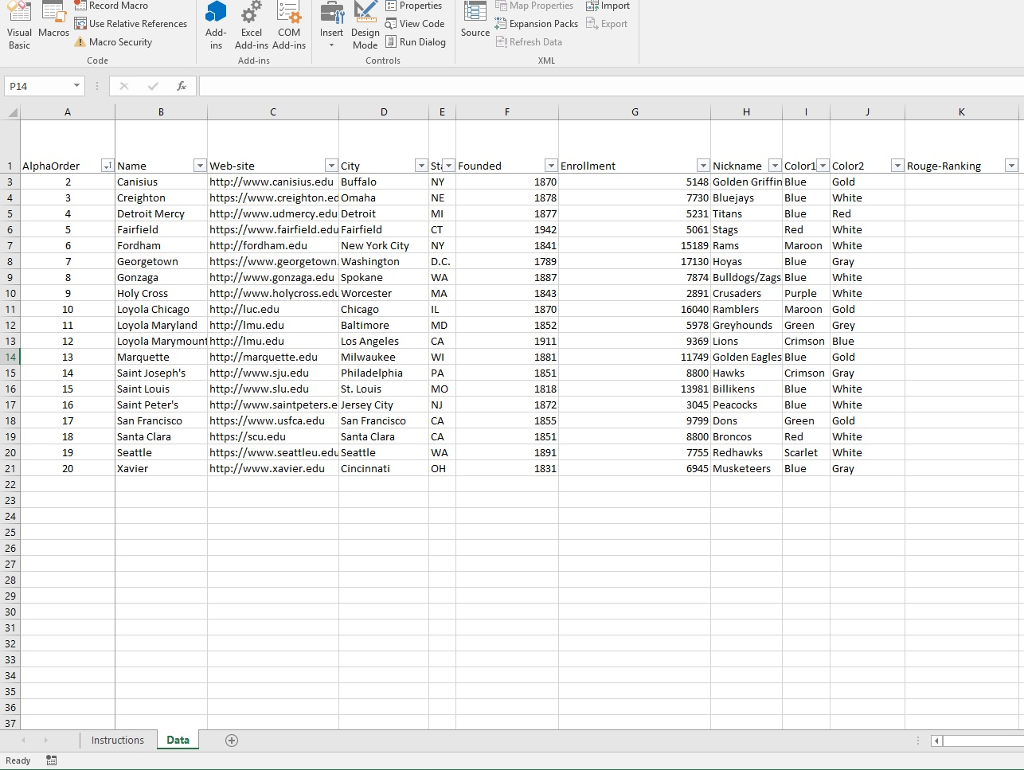1024x770 pixels.
Task: Click Refresh Data in the XML group
Action: pyautogui.click(x=529, y=42)
